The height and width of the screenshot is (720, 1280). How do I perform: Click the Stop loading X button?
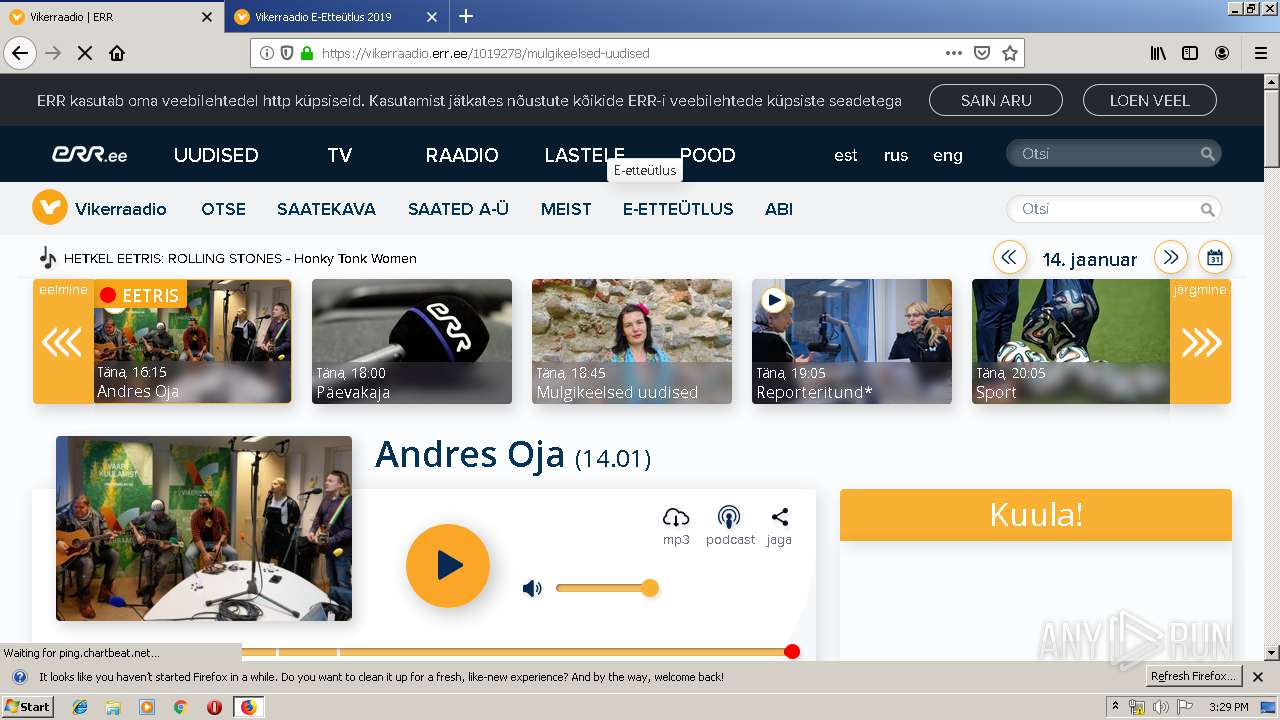[x=85, y=53]
